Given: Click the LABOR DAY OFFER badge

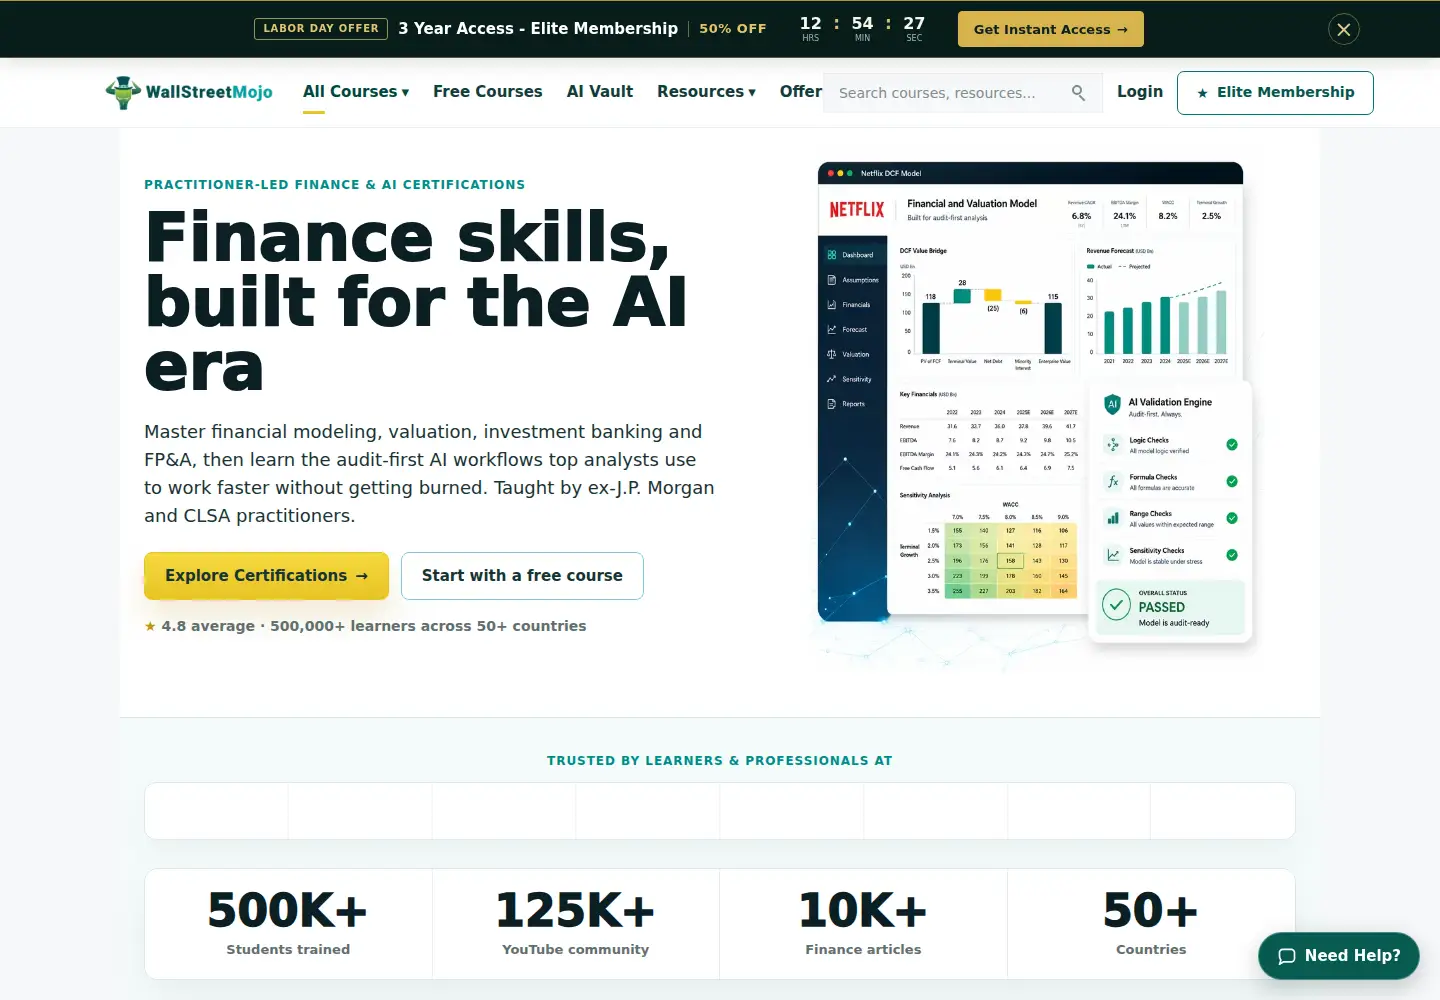Looking at the screenshot, I should click(x=321, y=29).
